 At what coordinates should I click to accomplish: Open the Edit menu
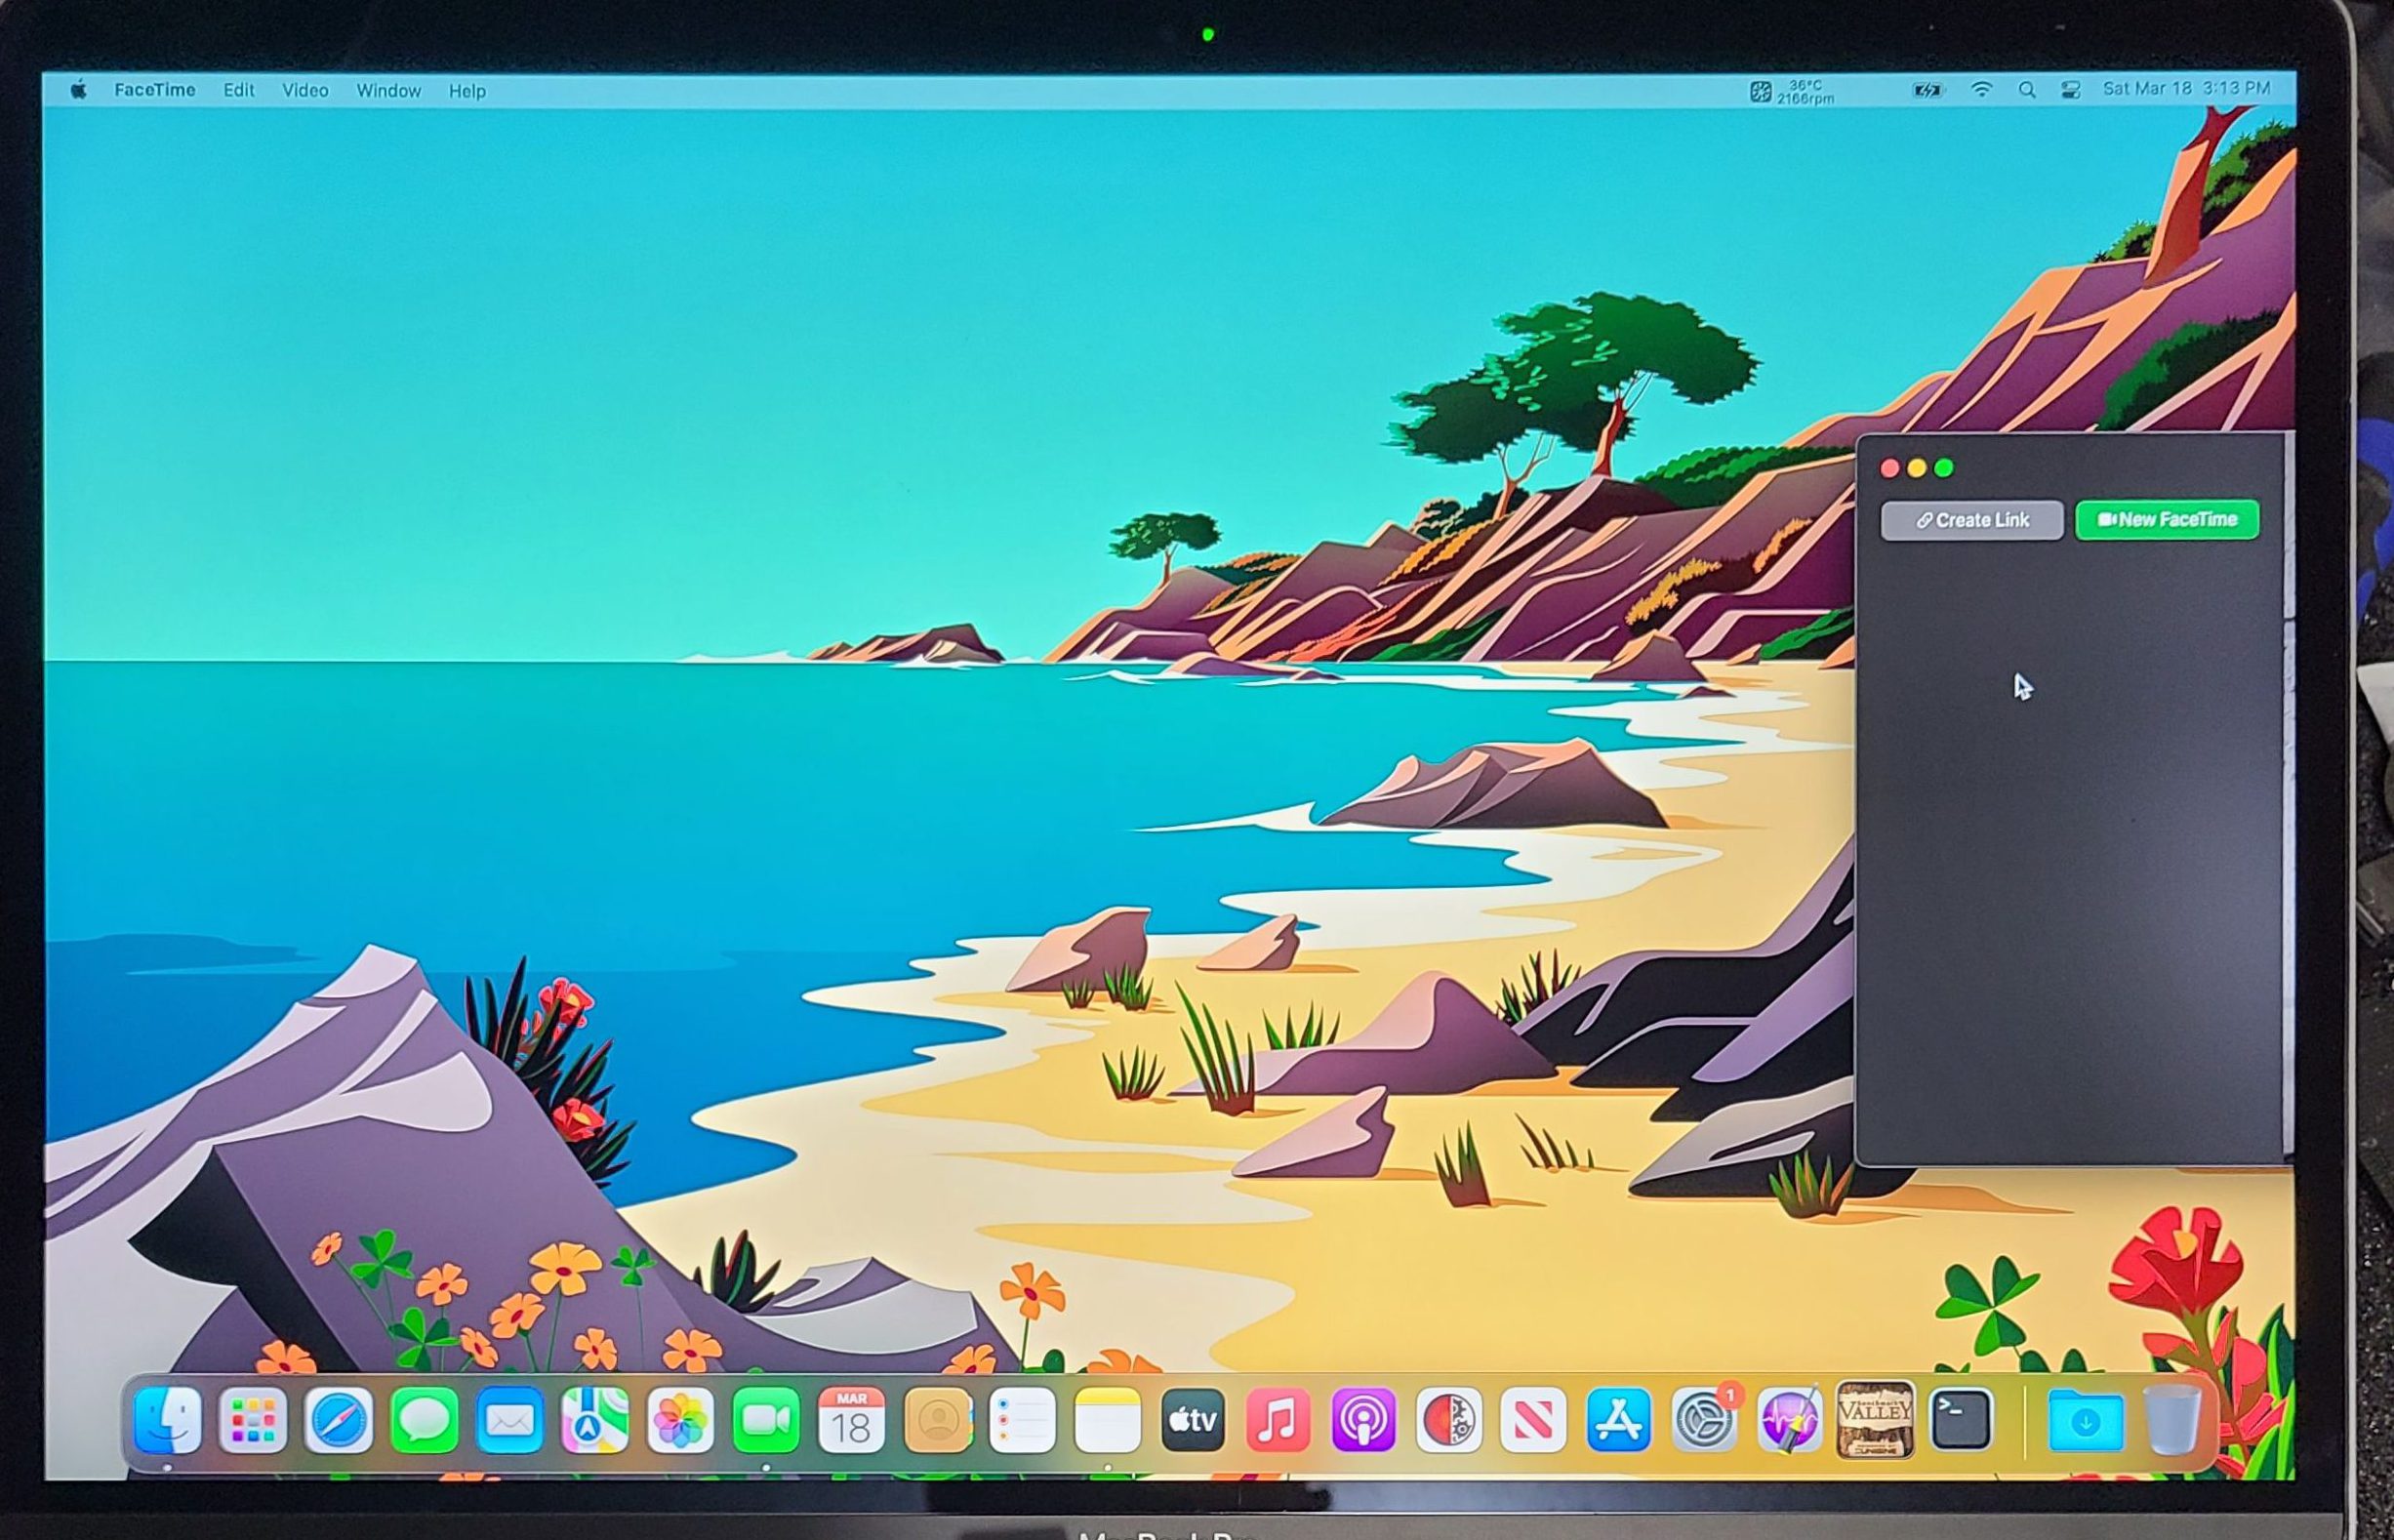238,90
